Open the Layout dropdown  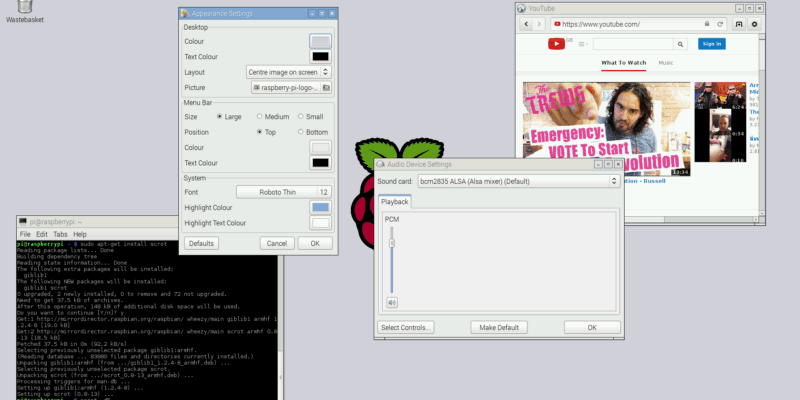(289, 72)
